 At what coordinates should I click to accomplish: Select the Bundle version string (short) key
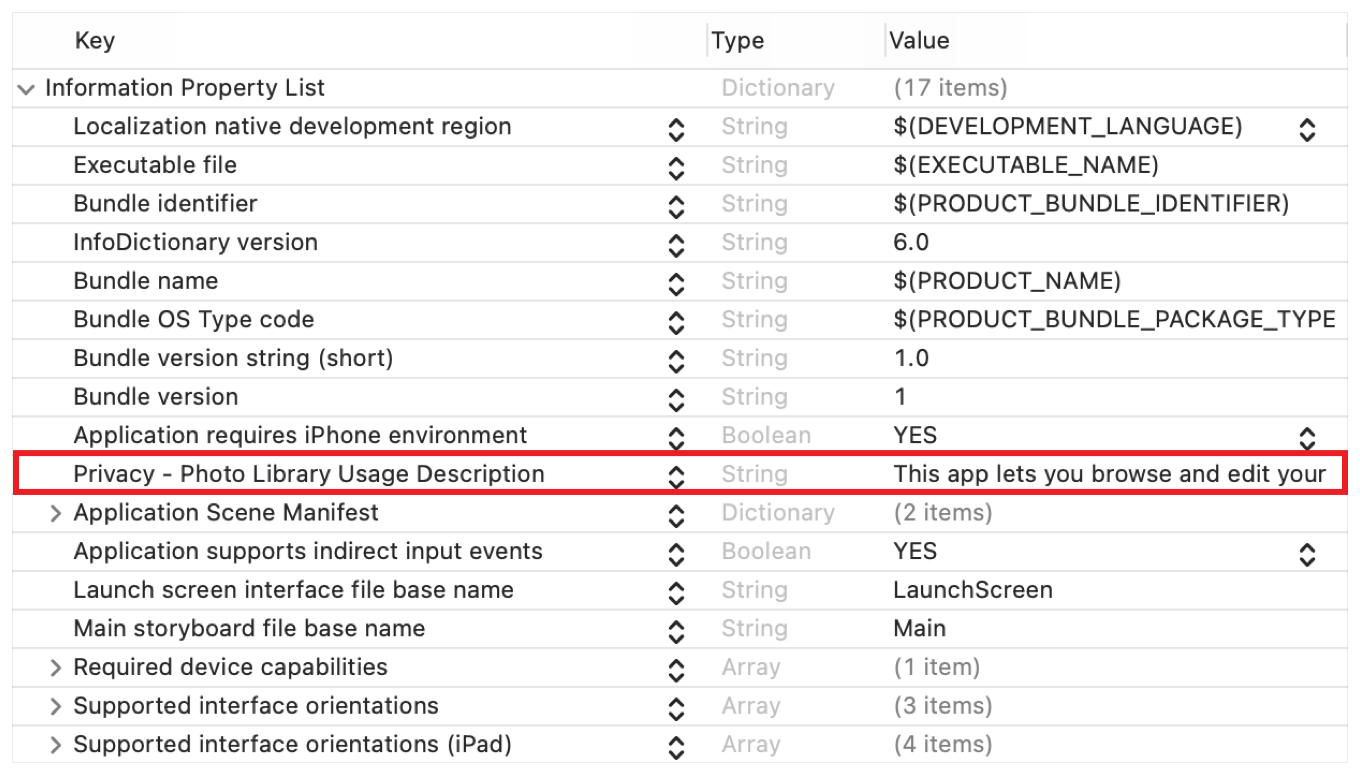click(233, 358)
